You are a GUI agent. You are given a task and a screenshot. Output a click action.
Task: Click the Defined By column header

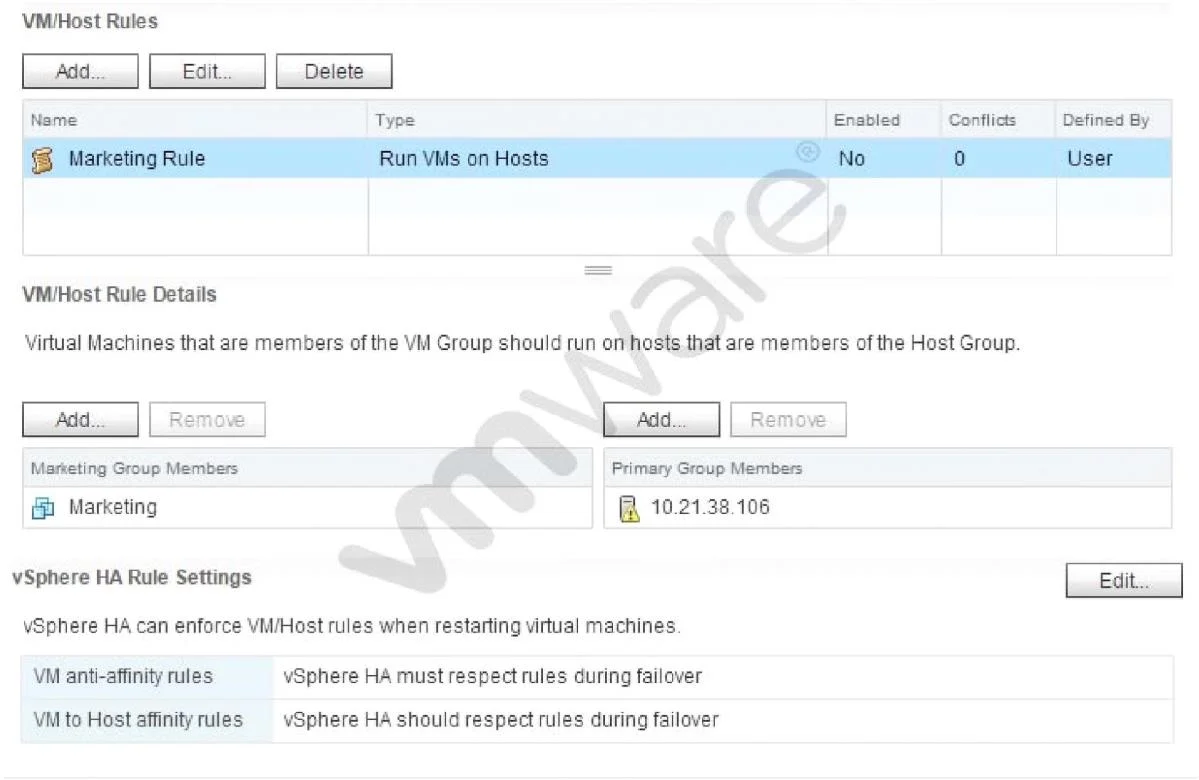tap(1113, 120)
